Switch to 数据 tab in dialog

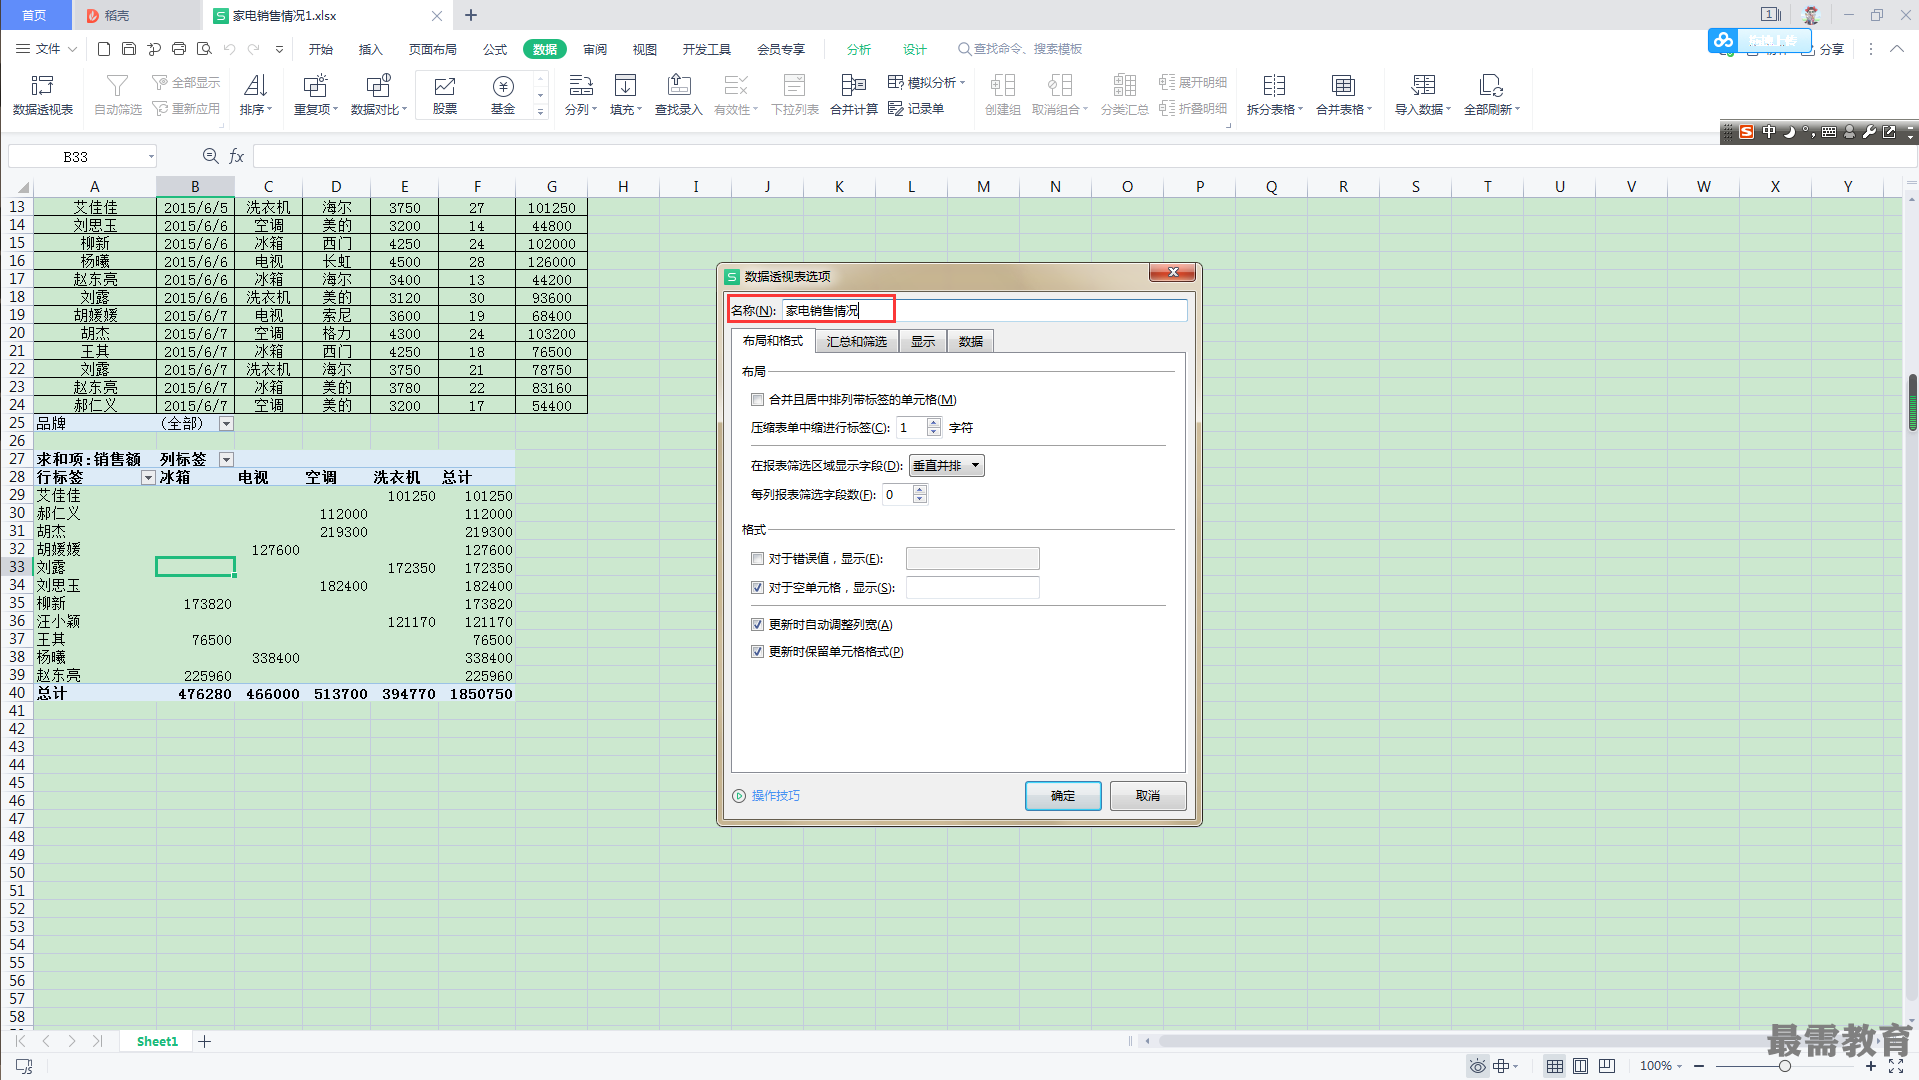970,342
